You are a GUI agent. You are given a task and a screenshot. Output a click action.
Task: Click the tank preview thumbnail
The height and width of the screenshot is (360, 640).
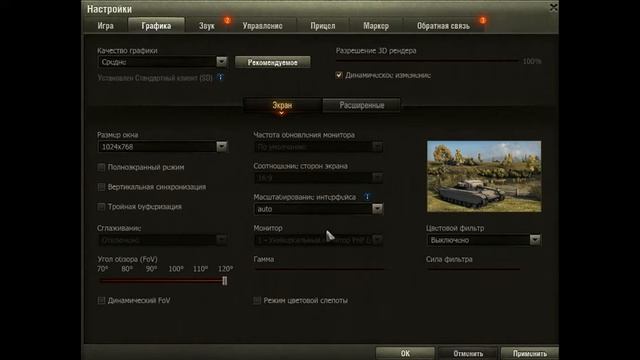pos(484,176)
